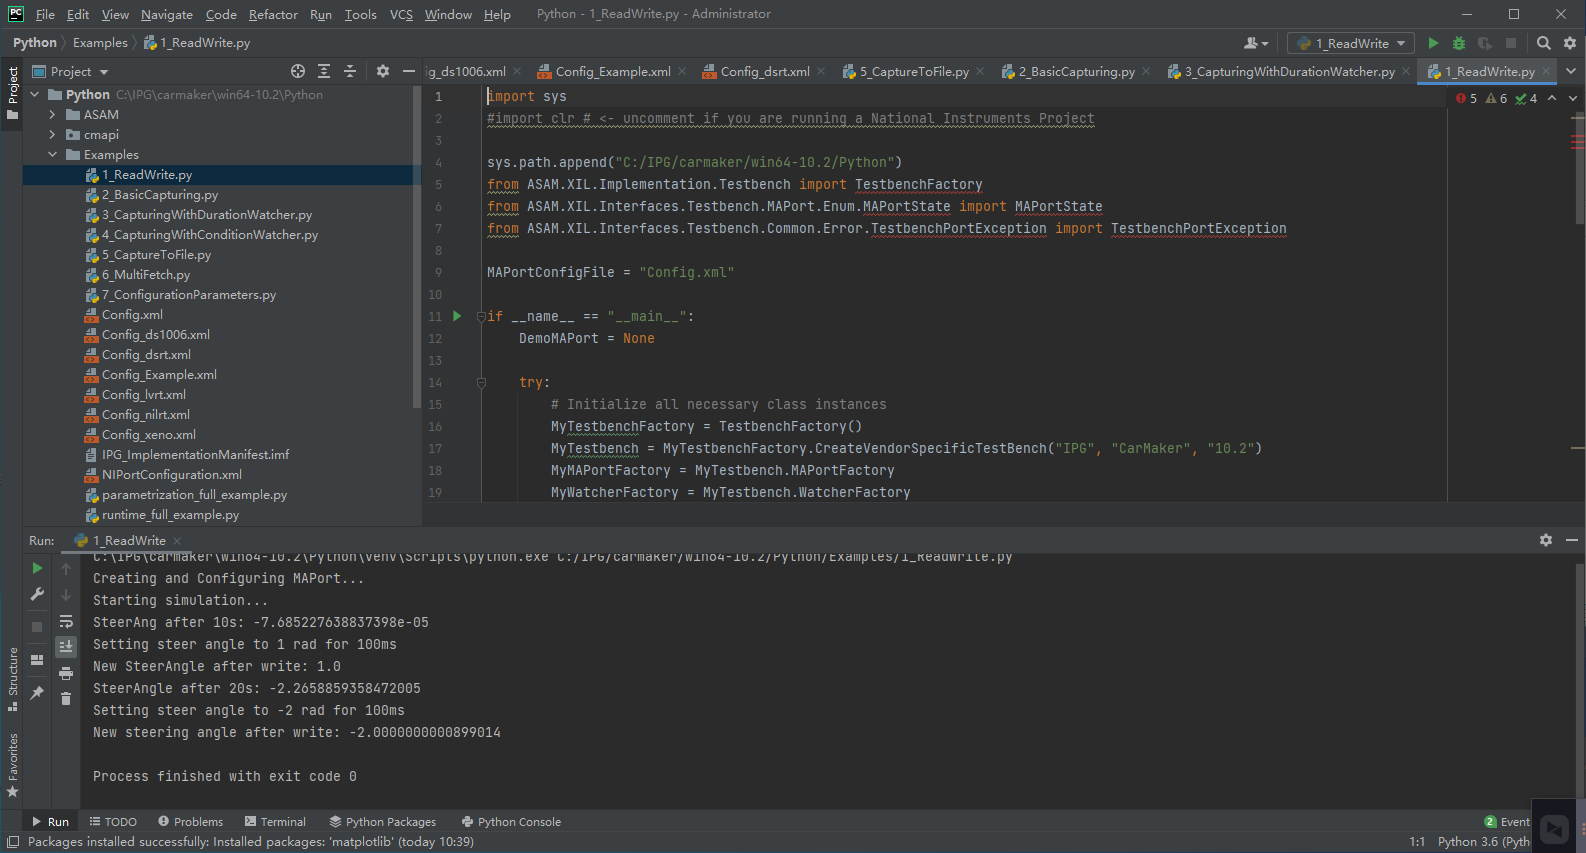The width and height of the screenshot is (1586, 853).
Task: Switch to the Config_Example.xml editor tab
Action: [613, 71]
